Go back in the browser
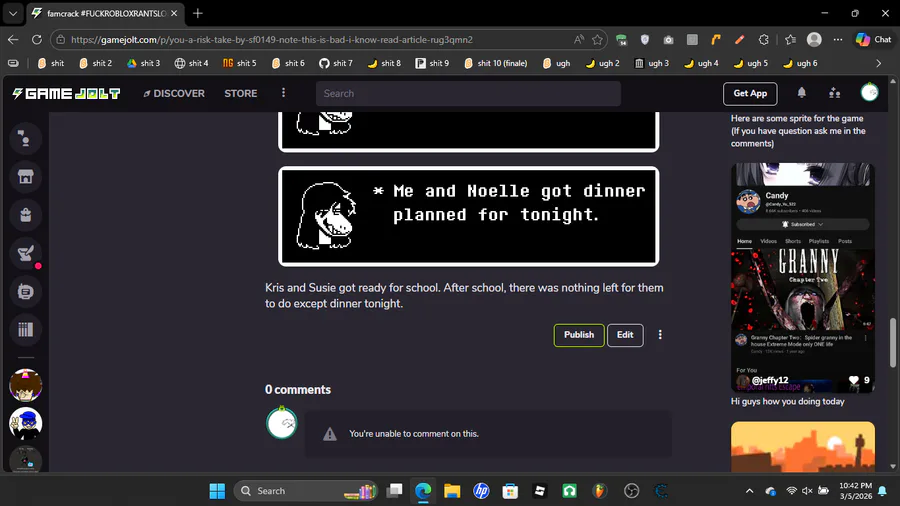The width and height of the screenshot is (900, 506). point(13,40)
